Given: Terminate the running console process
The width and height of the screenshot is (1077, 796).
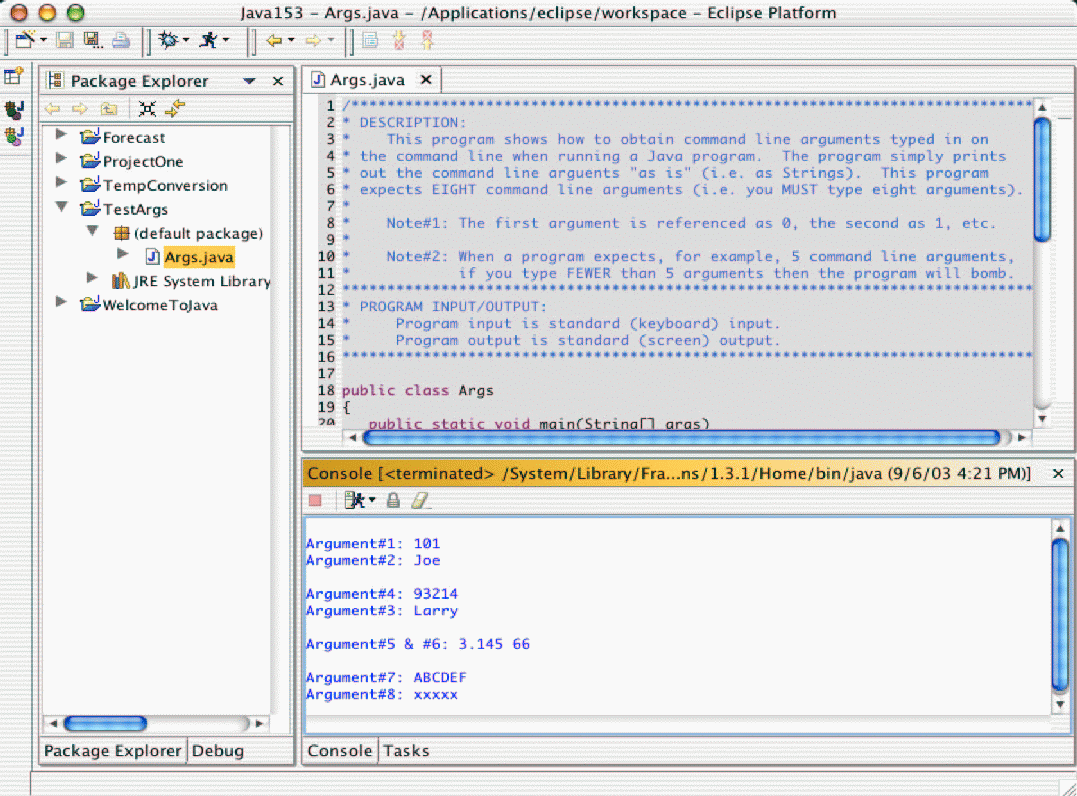Looking at the screenshot, I should coord(313,501).
